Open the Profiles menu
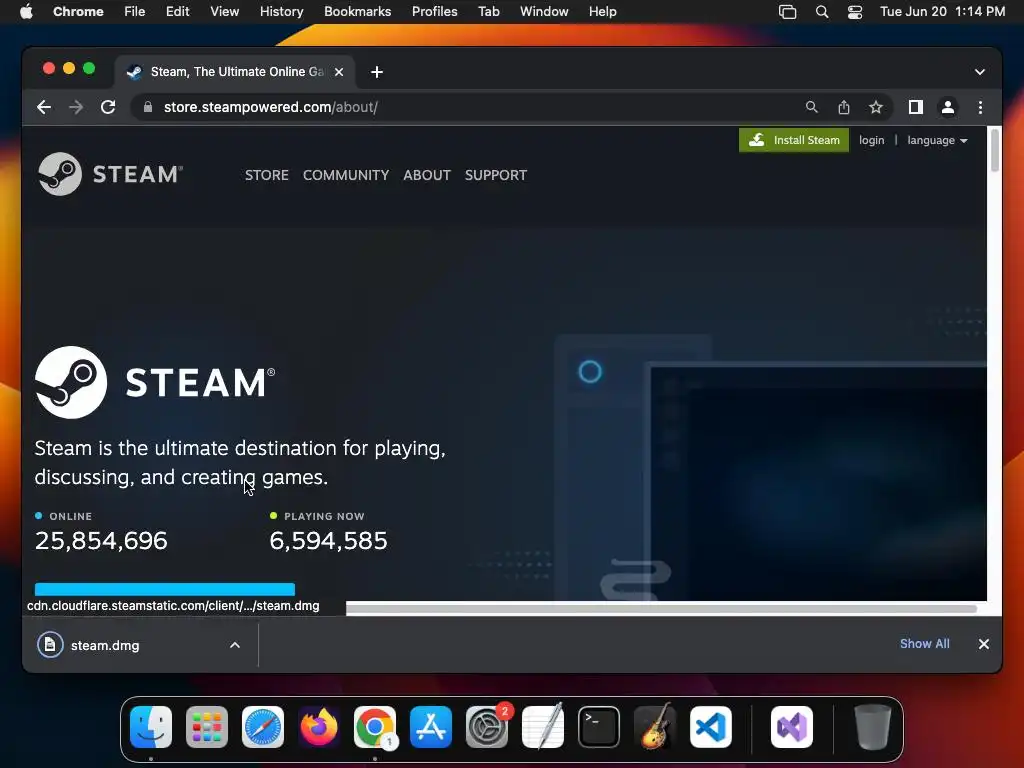The height and width of the screenshot is (768, 1024). pyautogui.click(x=434, y=11)
